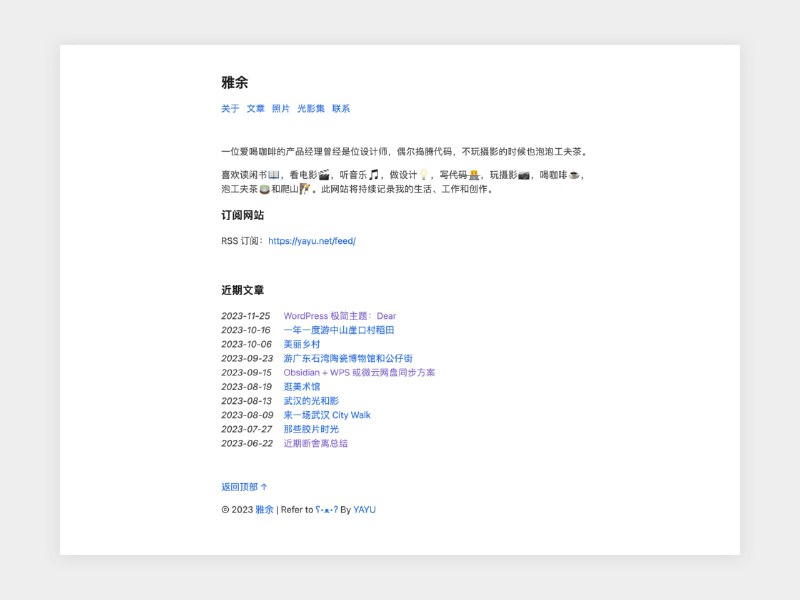Open the 联系 navigation item
The height and width of the screenshot is (600, 800).
pos(341,107)
